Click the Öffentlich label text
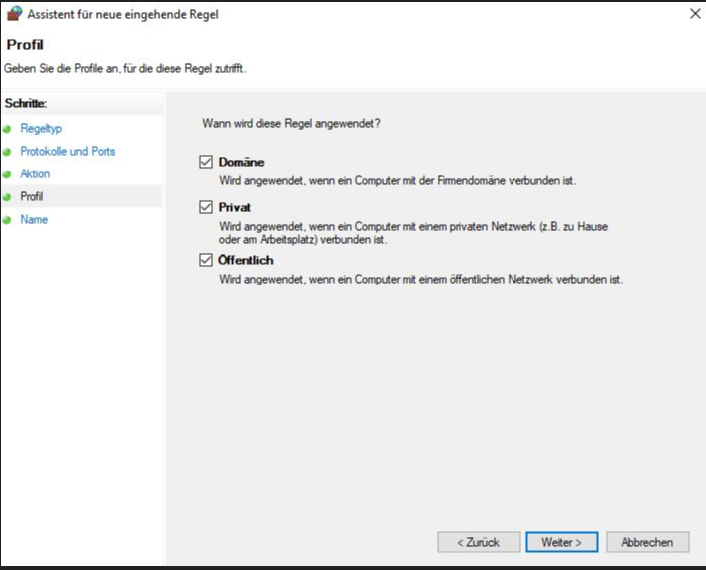This screenshot has width=706, height=570. (246, 260)
